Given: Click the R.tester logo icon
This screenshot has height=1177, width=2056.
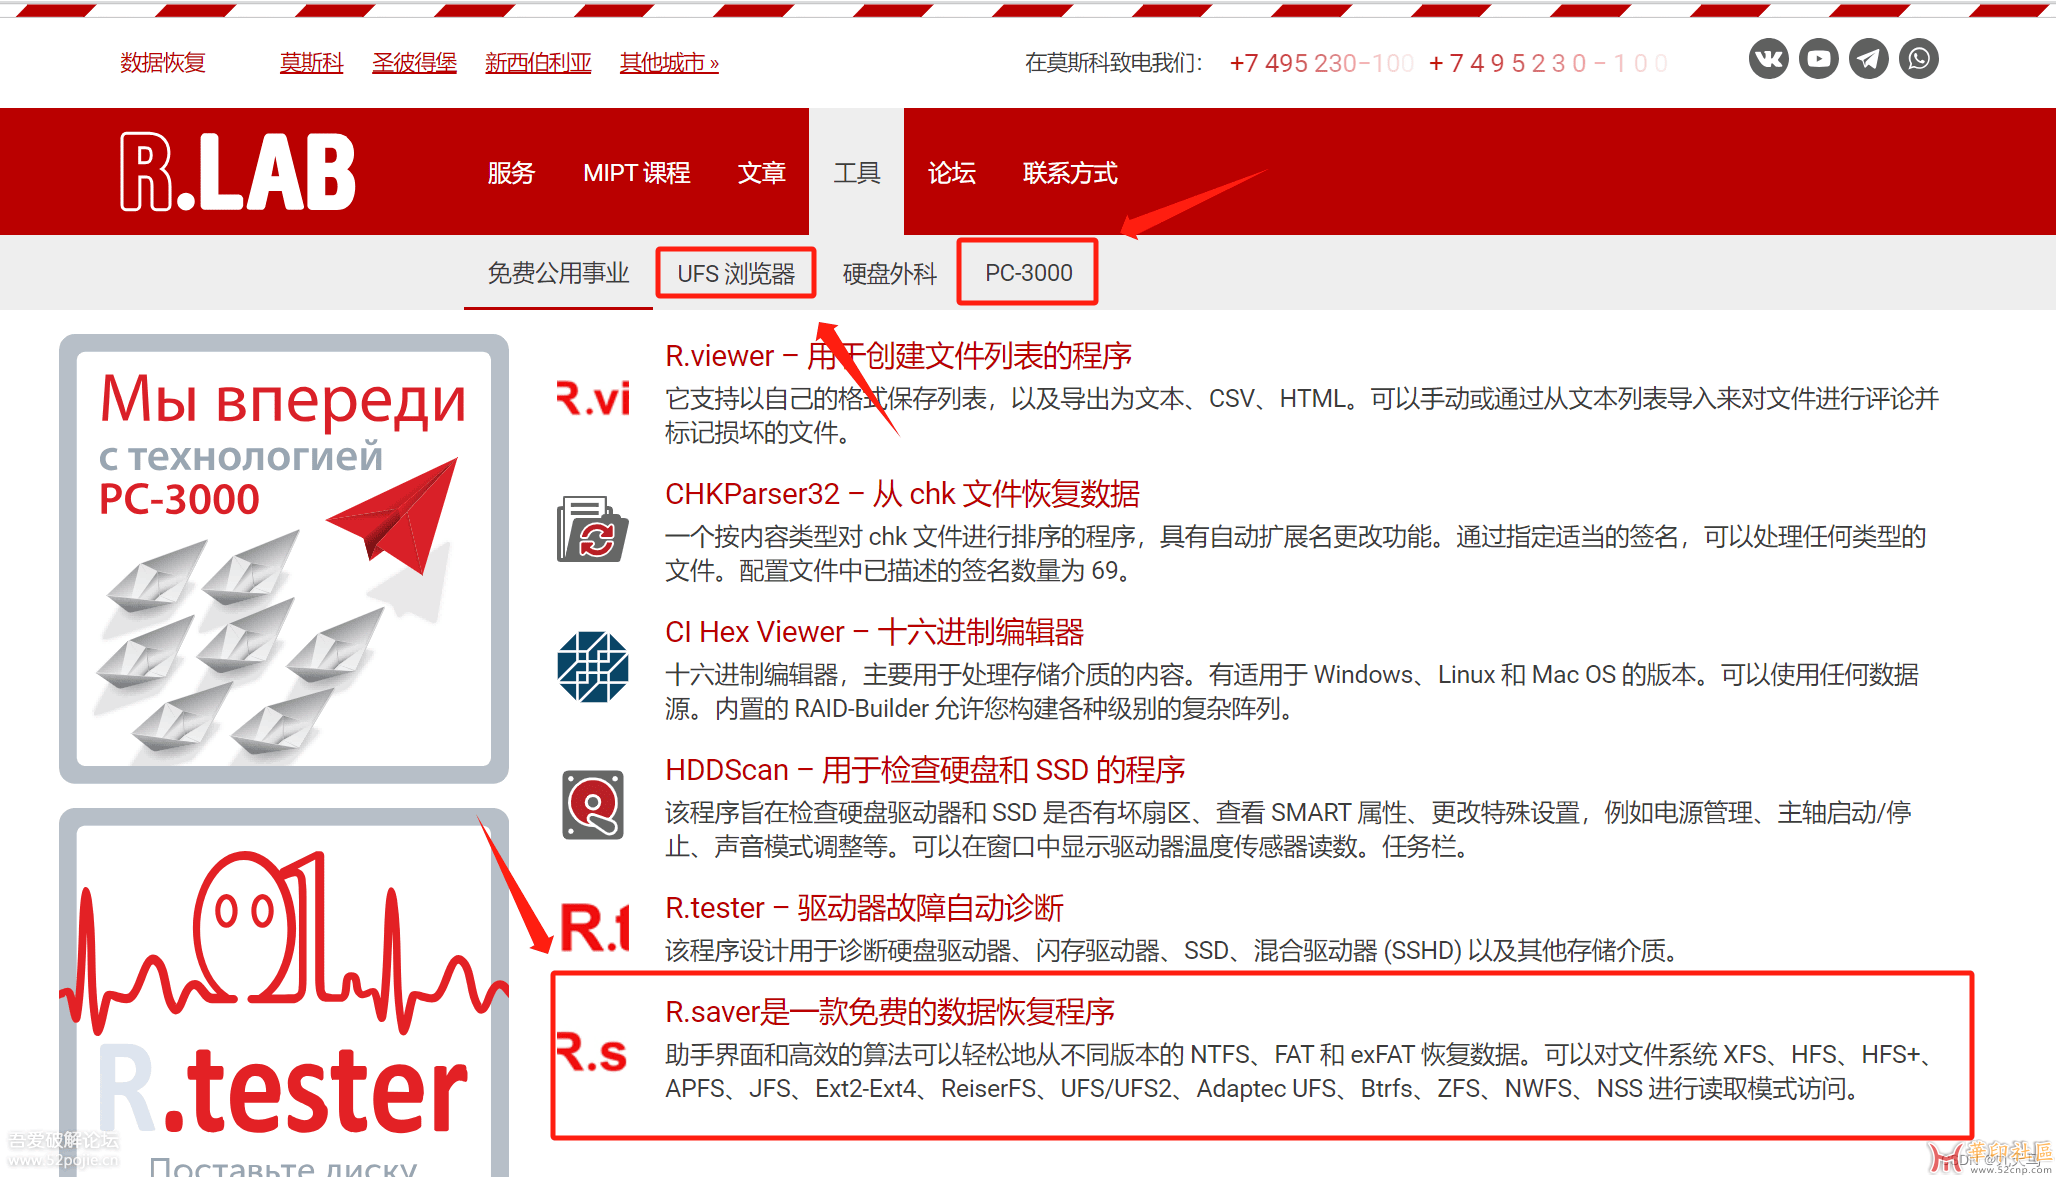Looking at the screenshot, I should [x=595, y=927].
